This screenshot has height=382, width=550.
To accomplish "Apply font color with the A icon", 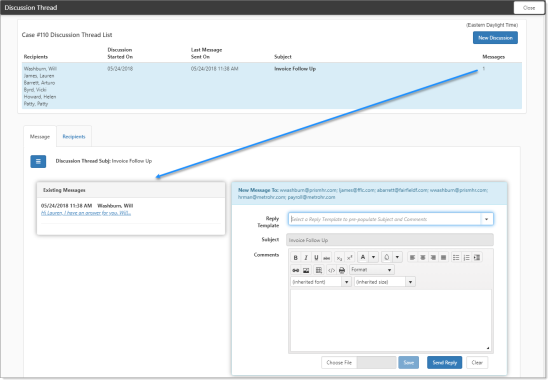I will point(363,257).
